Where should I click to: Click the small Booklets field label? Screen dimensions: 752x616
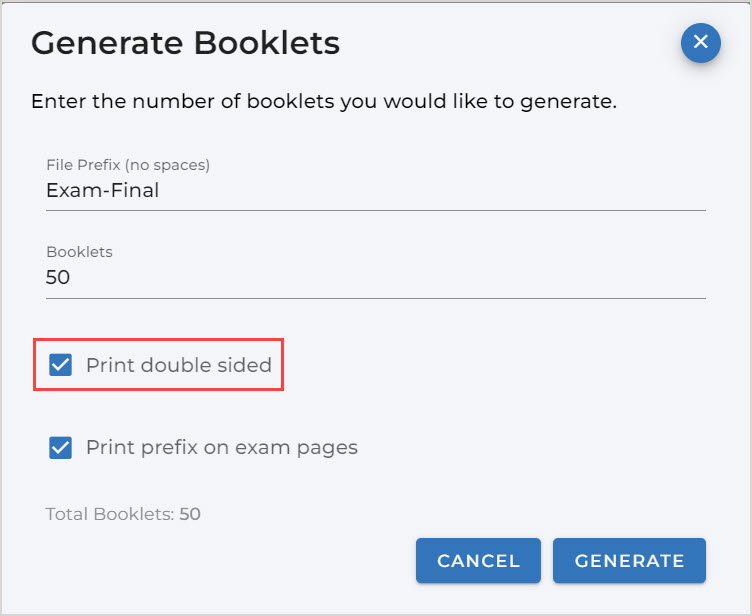(x=79, y=252)
